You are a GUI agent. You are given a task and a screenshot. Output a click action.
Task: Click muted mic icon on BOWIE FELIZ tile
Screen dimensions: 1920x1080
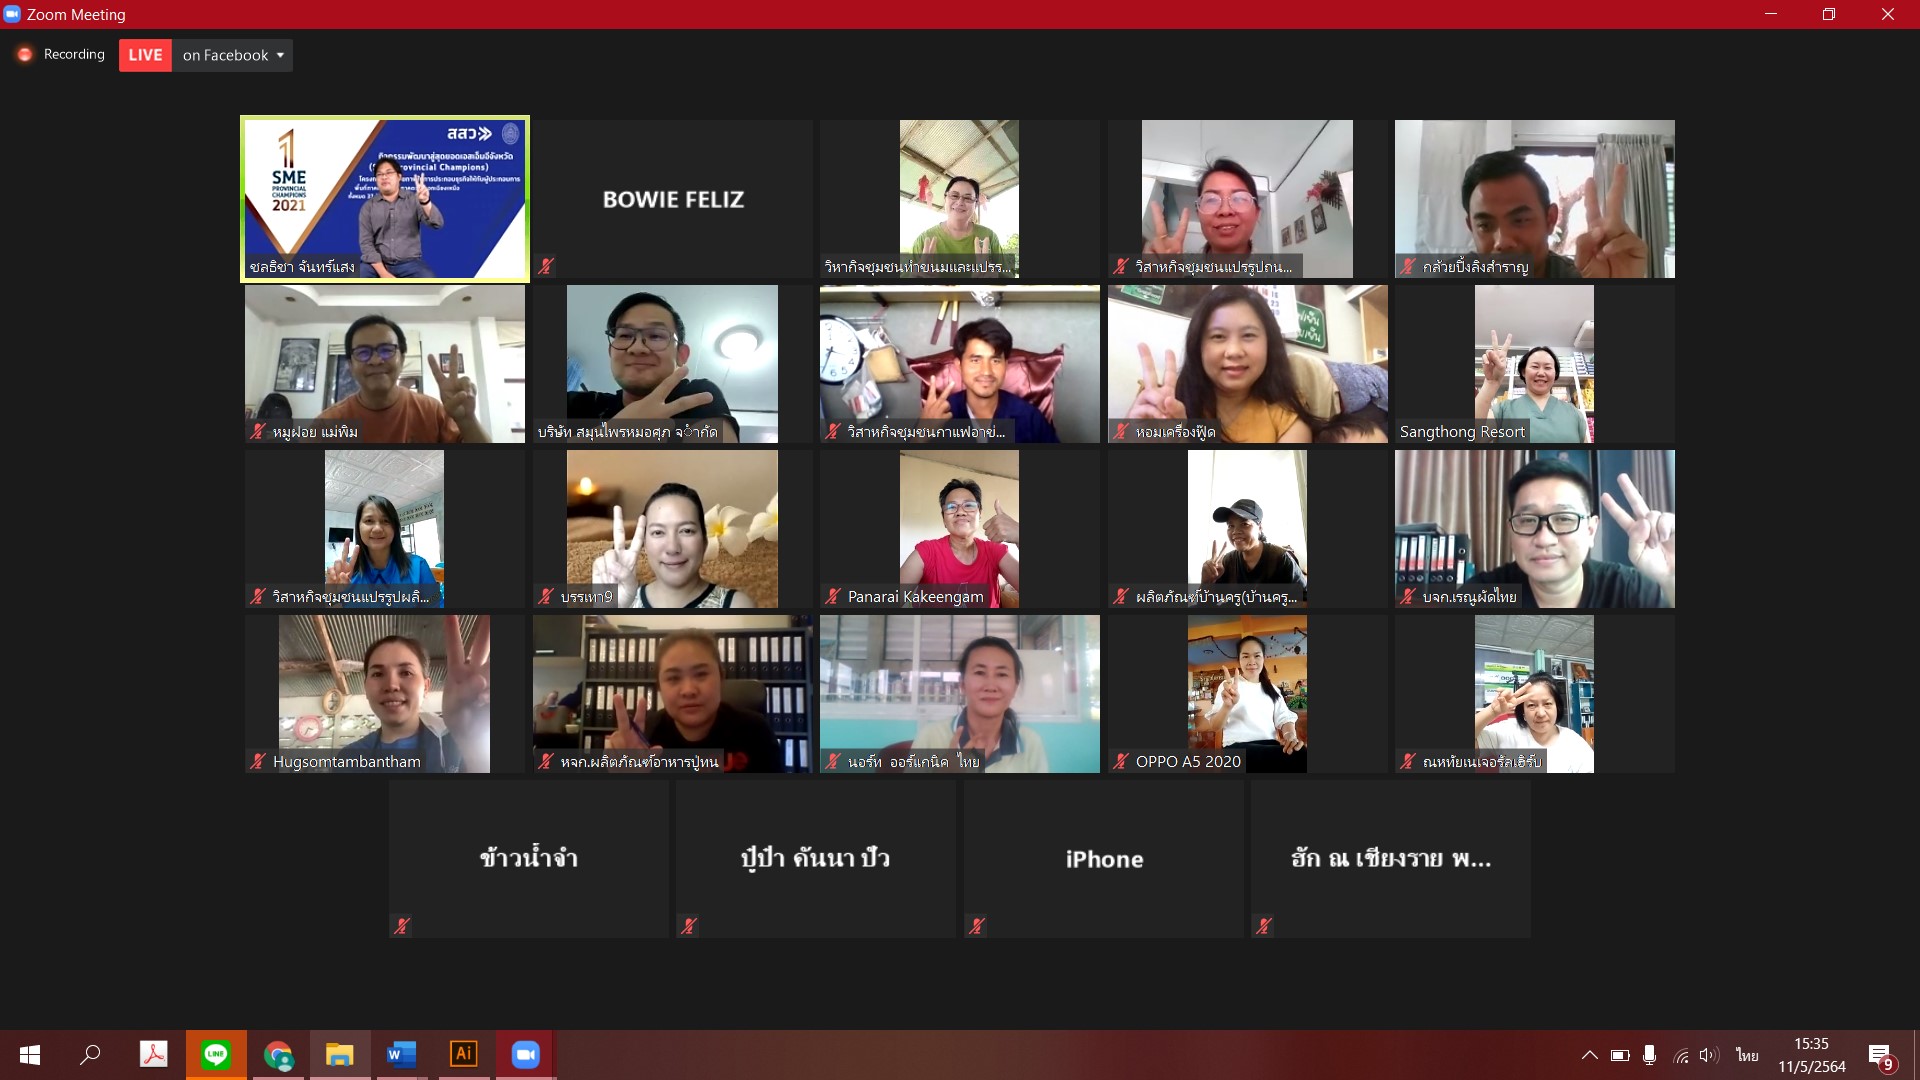pos(546,266)
